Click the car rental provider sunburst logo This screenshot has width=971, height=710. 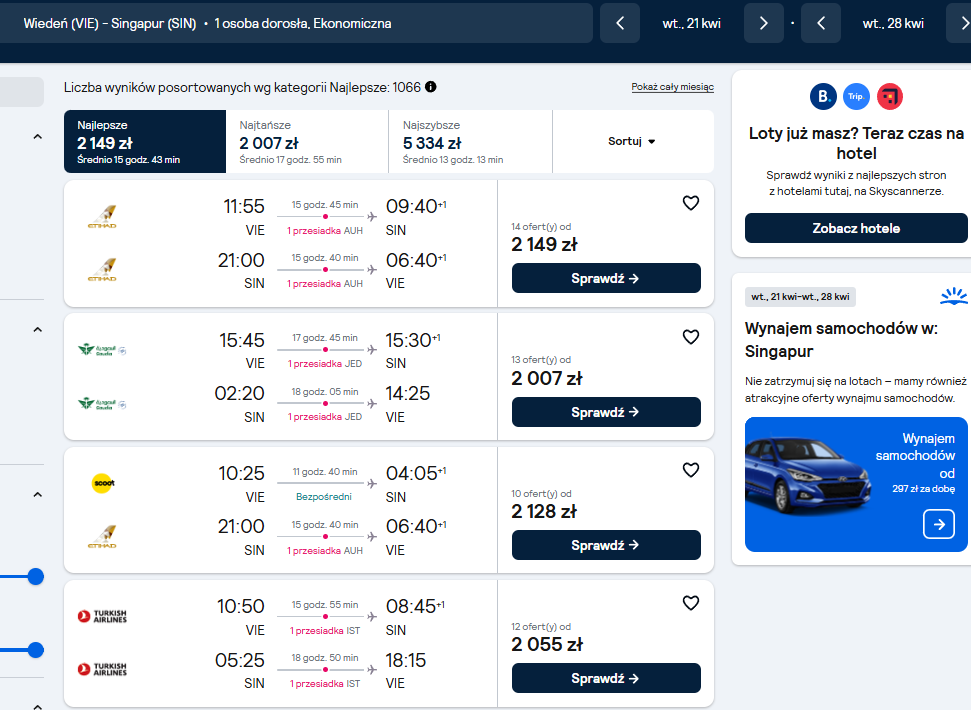(x=954, y=297)
